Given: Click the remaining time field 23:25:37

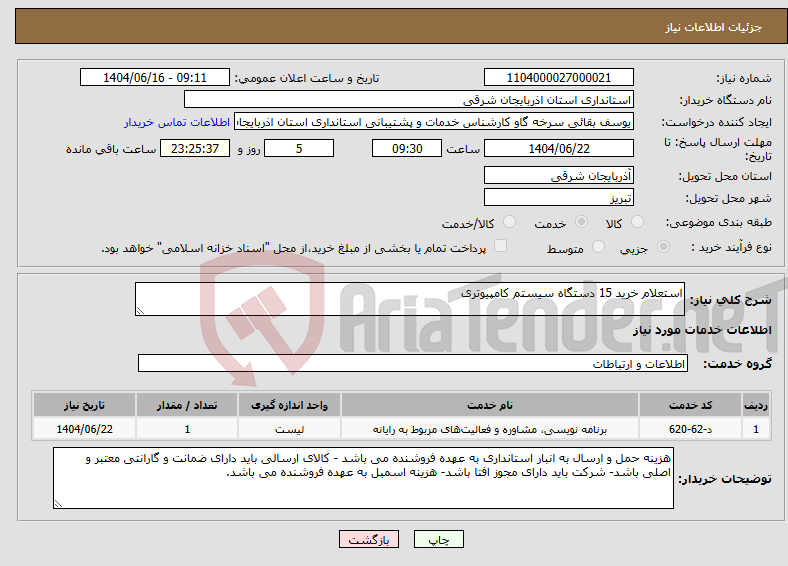Looking at the screenshot, I should 195,148.
